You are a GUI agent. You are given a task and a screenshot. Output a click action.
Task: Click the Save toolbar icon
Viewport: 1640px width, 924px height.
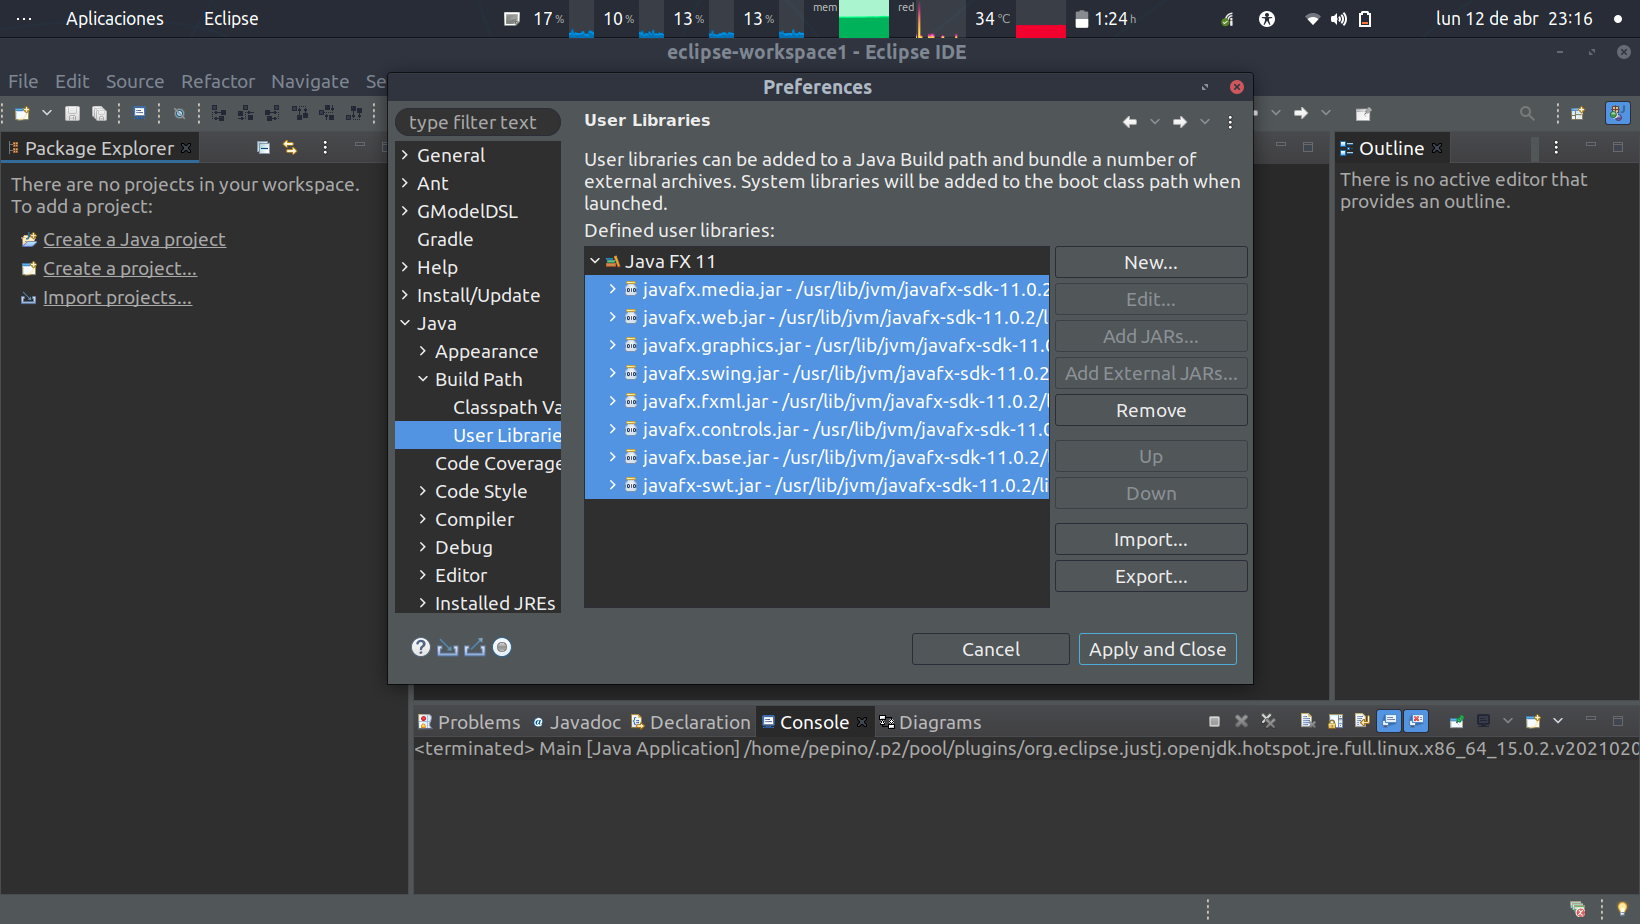(x=72, y=113)
